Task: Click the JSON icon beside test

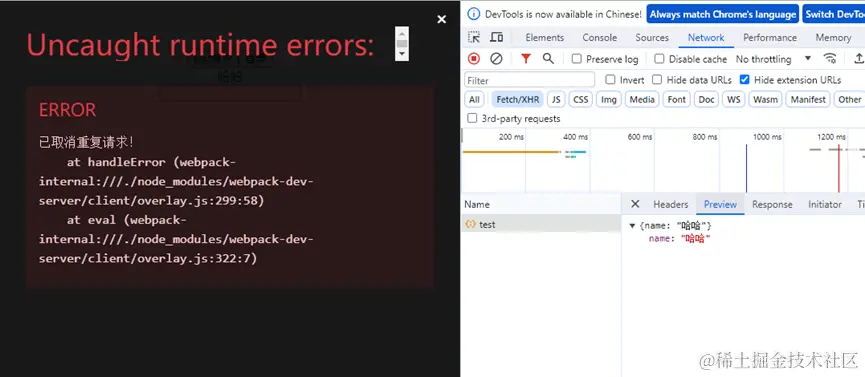Action: click(x=471, y=224)
